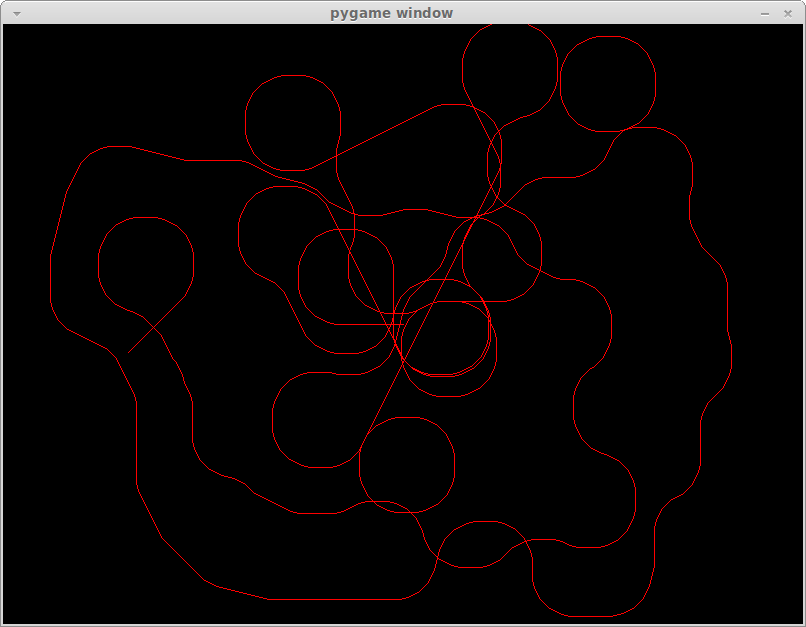The width and height of the screenshot is (806, 627).
Task: Open the window menu arrow in title bar
Action: click(16, 13)
